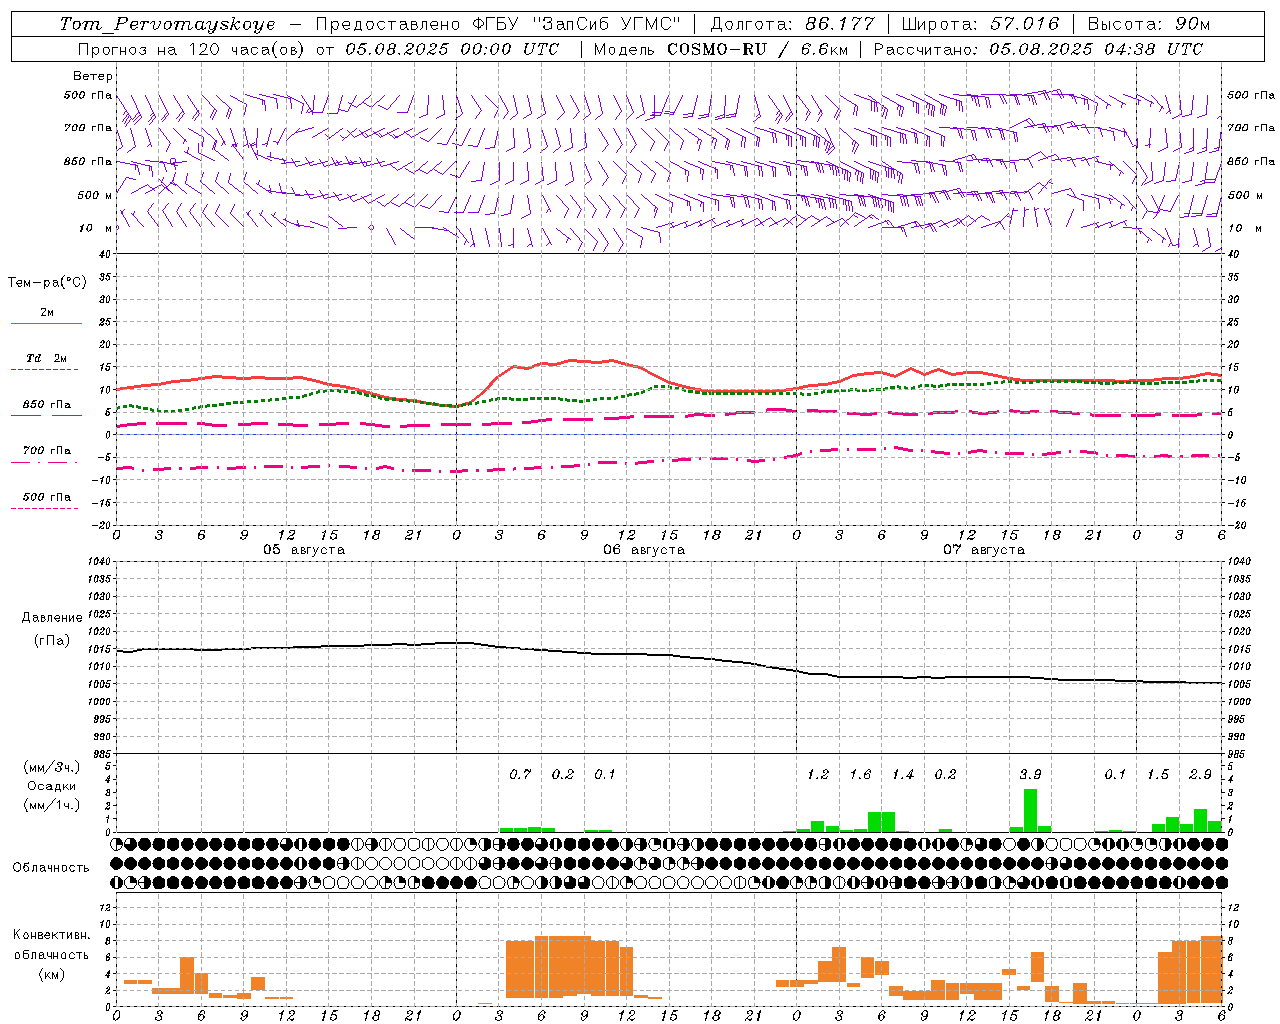Viewport: 1280px width, 1024px height.
Task: Click the 500 гПа entry in temperature legend
Action: (47, 497)
